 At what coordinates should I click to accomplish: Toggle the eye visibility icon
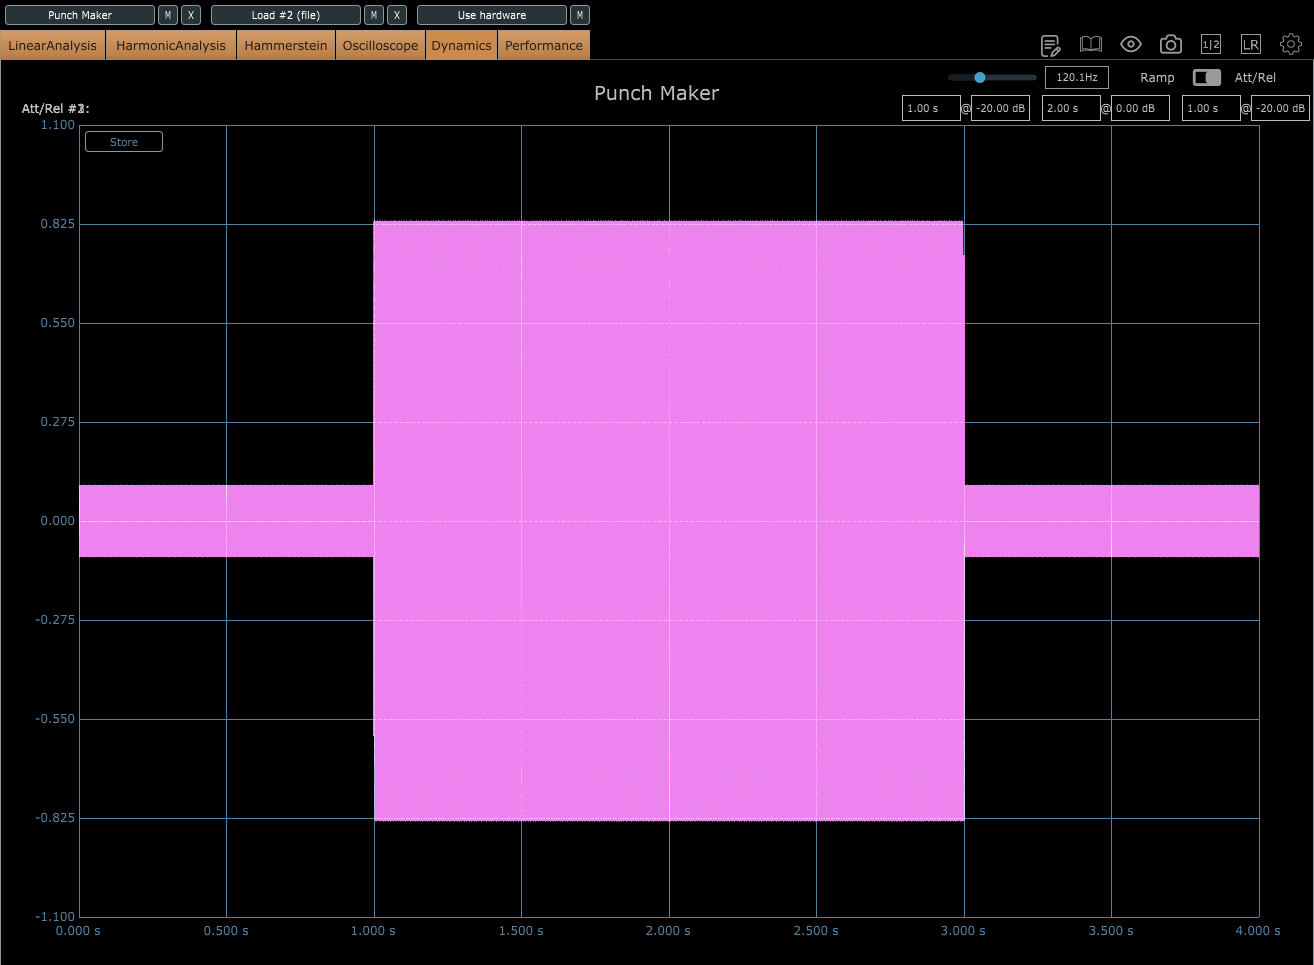(x=1130, y=44)
